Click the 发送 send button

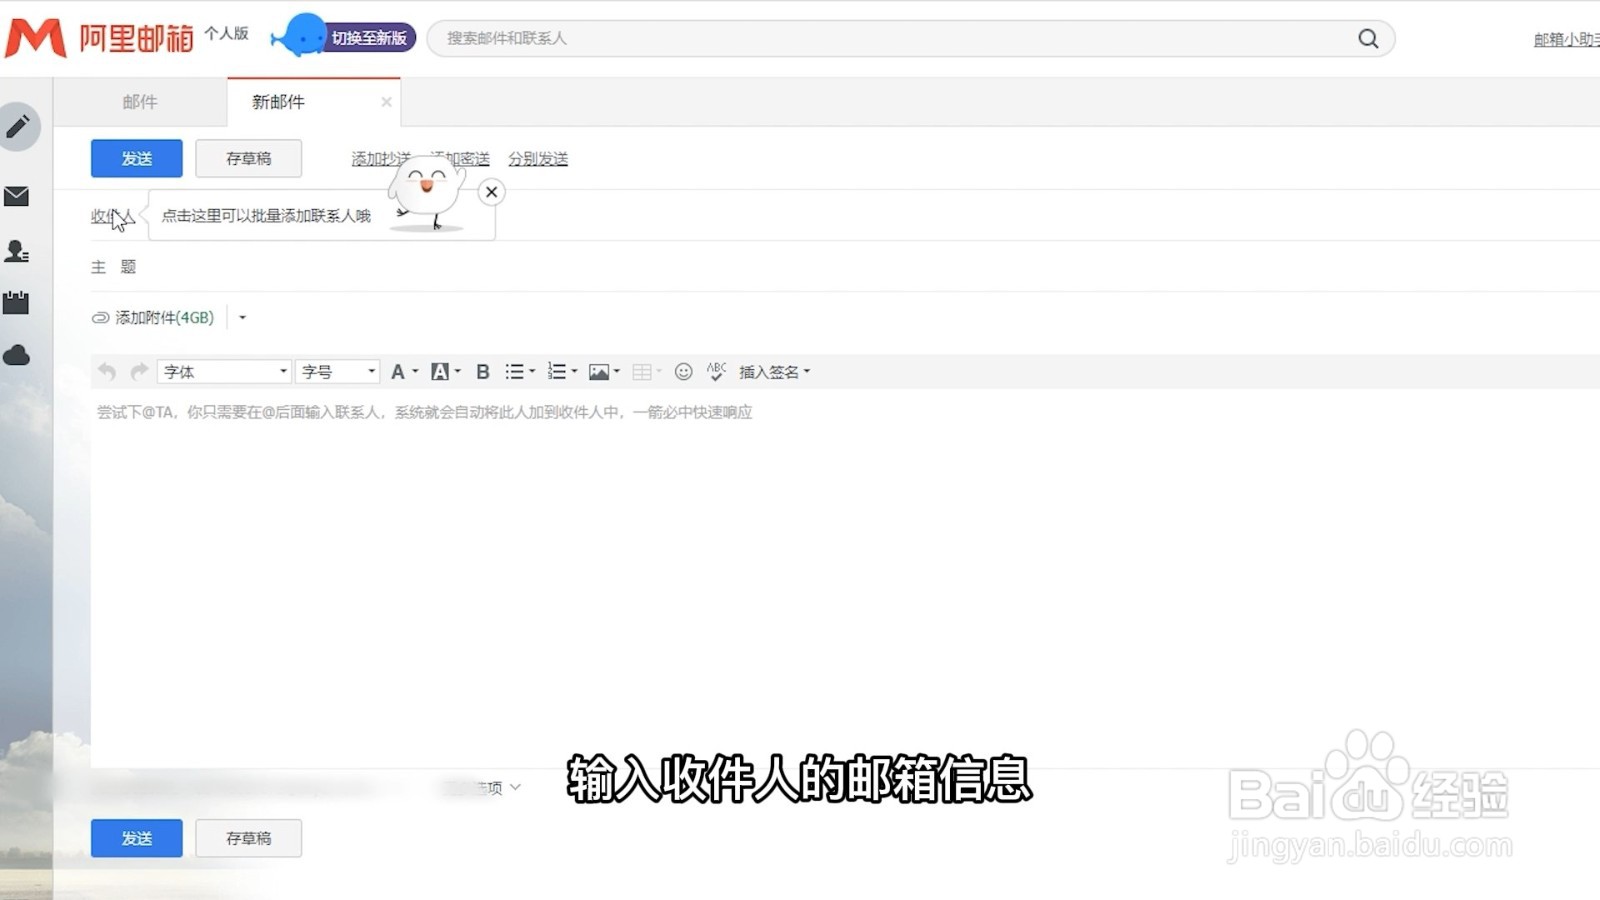coord(136,158)
